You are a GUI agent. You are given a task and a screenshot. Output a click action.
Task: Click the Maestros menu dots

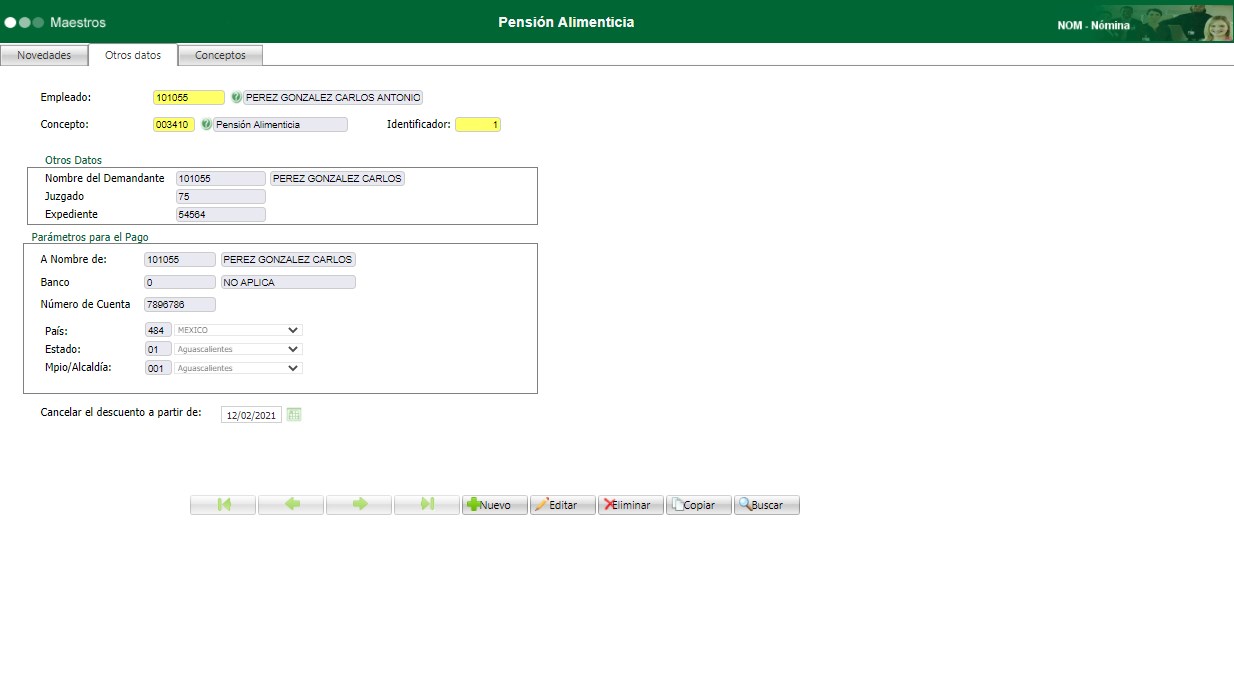[24, 22]
